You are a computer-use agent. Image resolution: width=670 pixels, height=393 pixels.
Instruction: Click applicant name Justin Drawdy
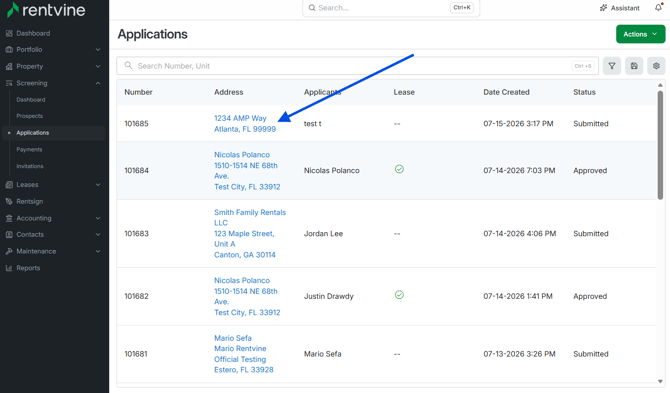coord(329,296)
